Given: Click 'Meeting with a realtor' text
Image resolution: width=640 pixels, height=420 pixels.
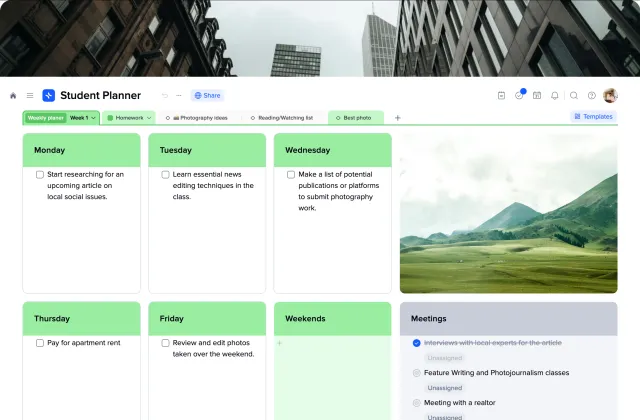Looking at the screenshot, I should 460,403.
